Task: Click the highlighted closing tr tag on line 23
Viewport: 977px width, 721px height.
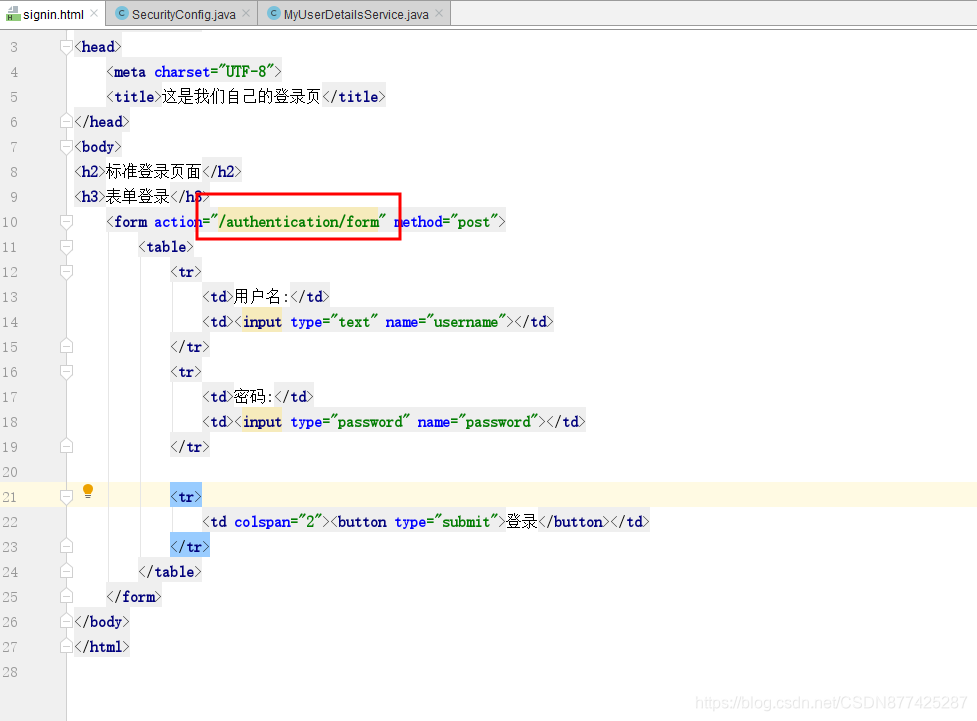Action: 190,547
